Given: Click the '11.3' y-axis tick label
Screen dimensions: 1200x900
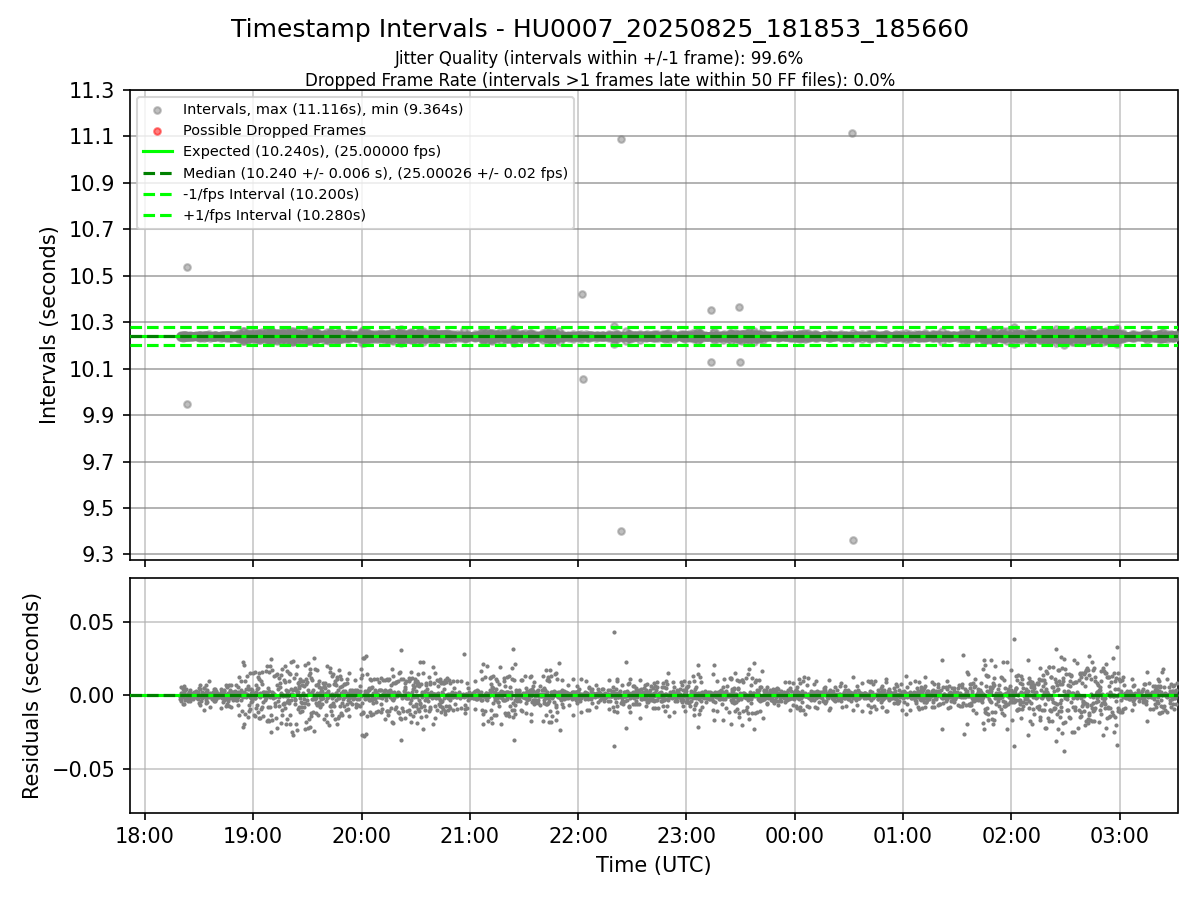Looking at the screenshot, I should pyautogui.click(x=92, y=91).
